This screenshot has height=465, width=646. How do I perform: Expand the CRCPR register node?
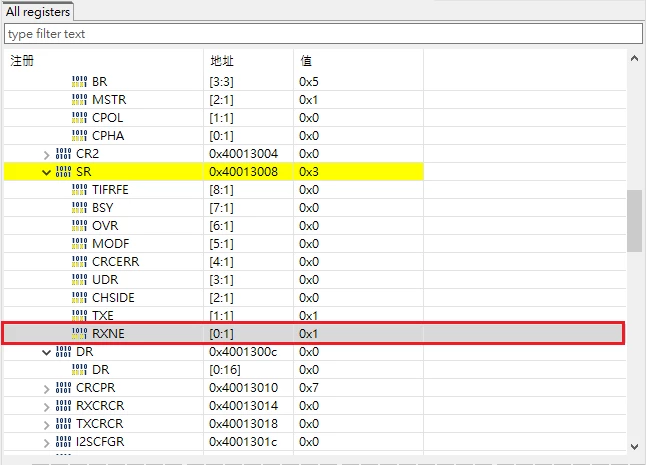[x=47, y=388]
